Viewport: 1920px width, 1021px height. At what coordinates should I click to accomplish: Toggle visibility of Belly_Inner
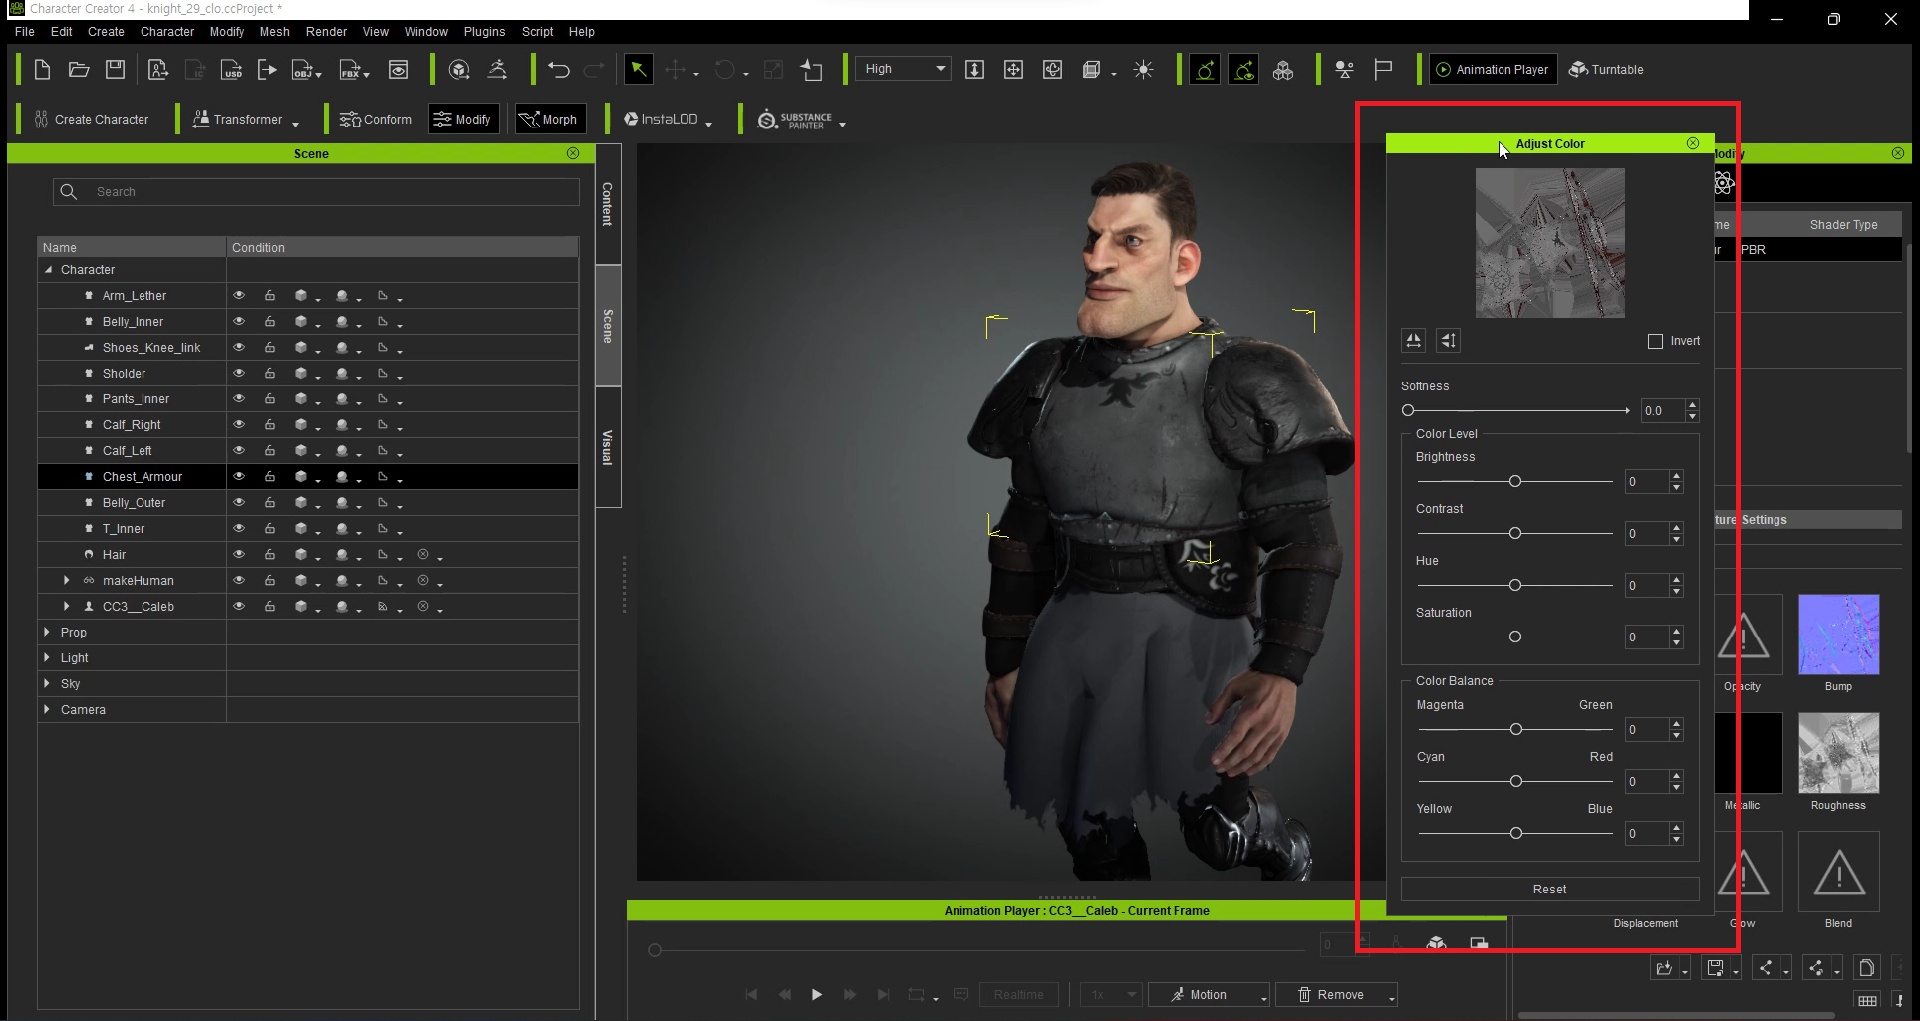pos(239,322)
